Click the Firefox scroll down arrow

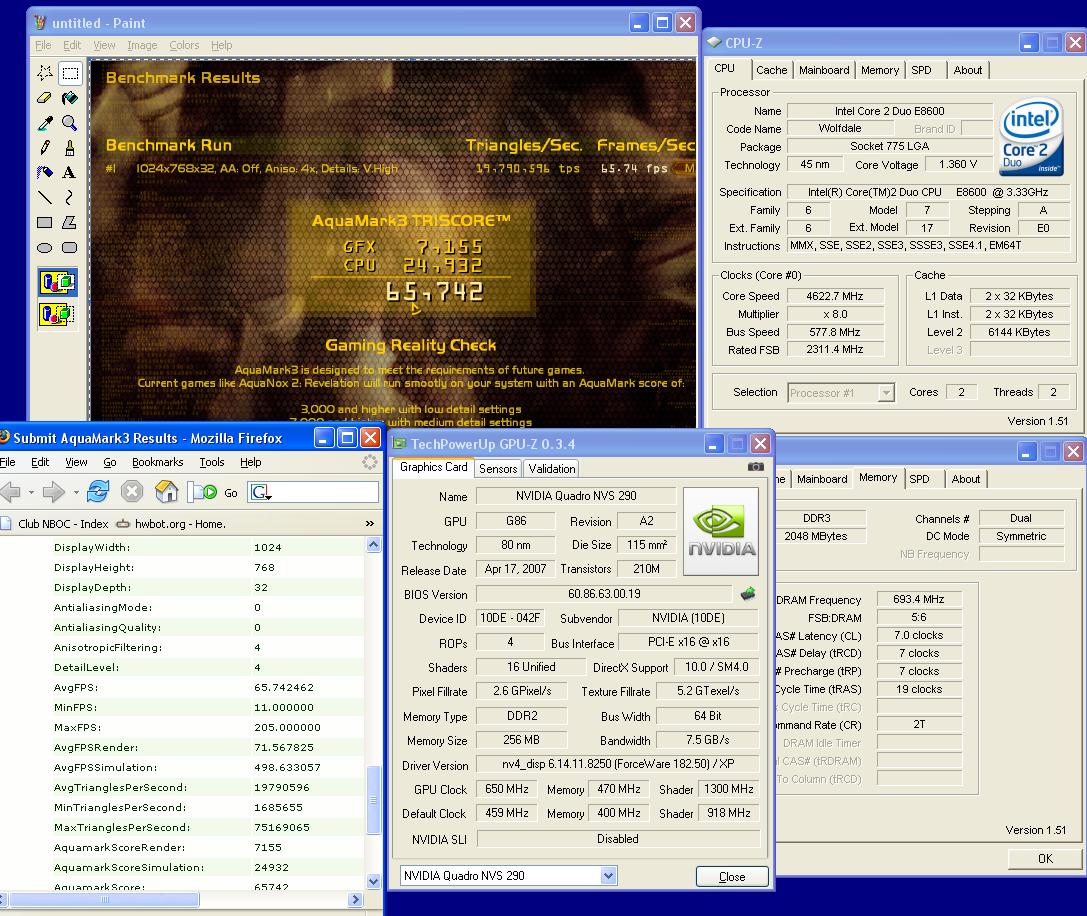point(373,882)
